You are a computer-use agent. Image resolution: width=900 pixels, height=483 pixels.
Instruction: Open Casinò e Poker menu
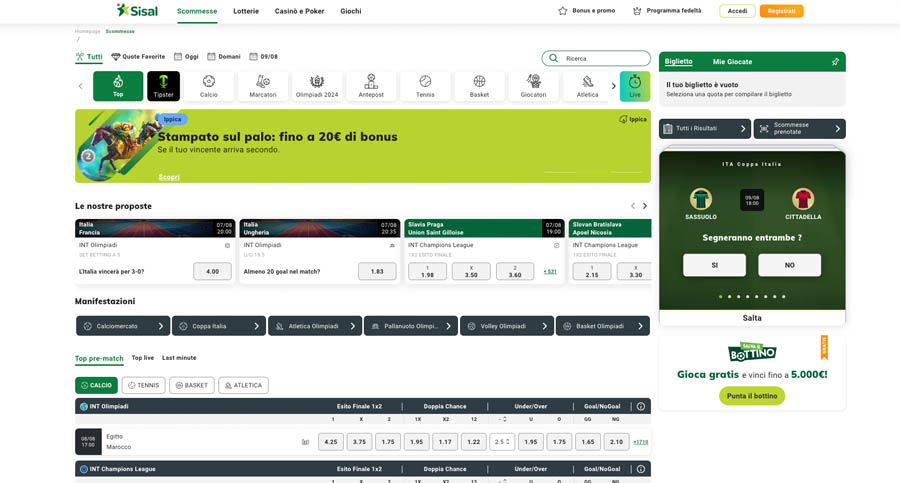tap(299, 11)
